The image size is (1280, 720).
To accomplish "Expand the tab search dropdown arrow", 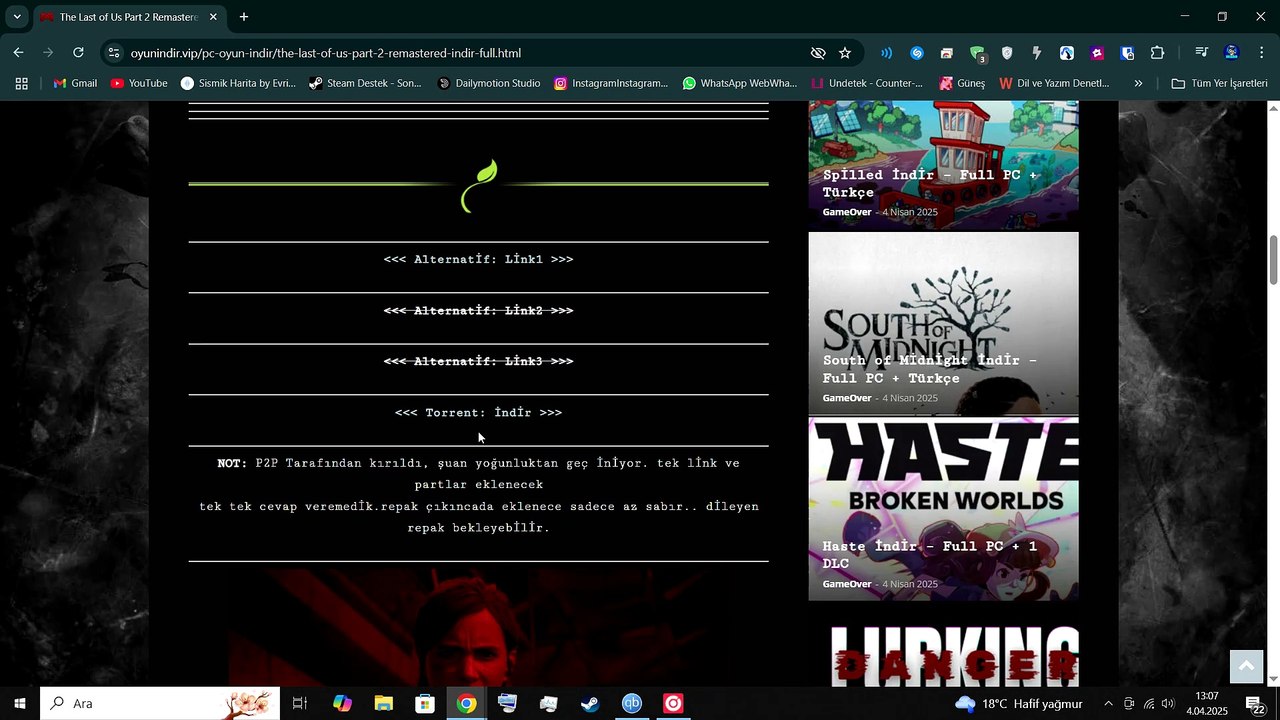I will [17, 17].
